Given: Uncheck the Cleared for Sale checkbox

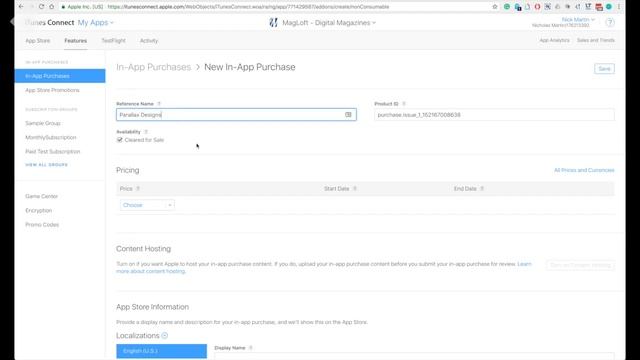Looking at the screenshot, I should click(120, 140).
